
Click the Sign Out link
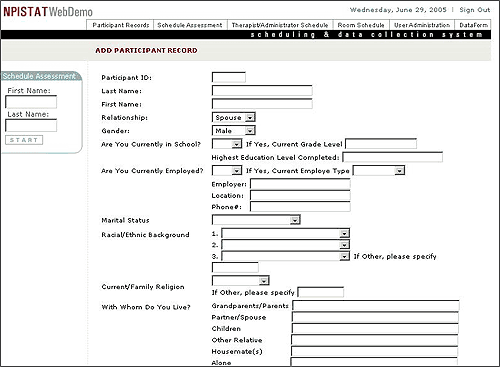[475, 10]
